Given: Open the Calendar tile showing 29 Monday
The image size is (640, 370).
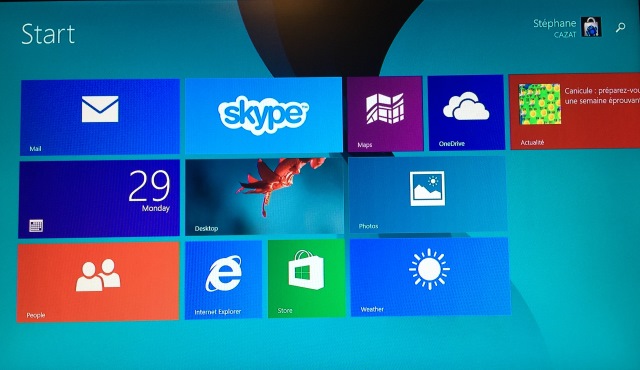Looking at the screenshot, I should click(x=99, y=199).
